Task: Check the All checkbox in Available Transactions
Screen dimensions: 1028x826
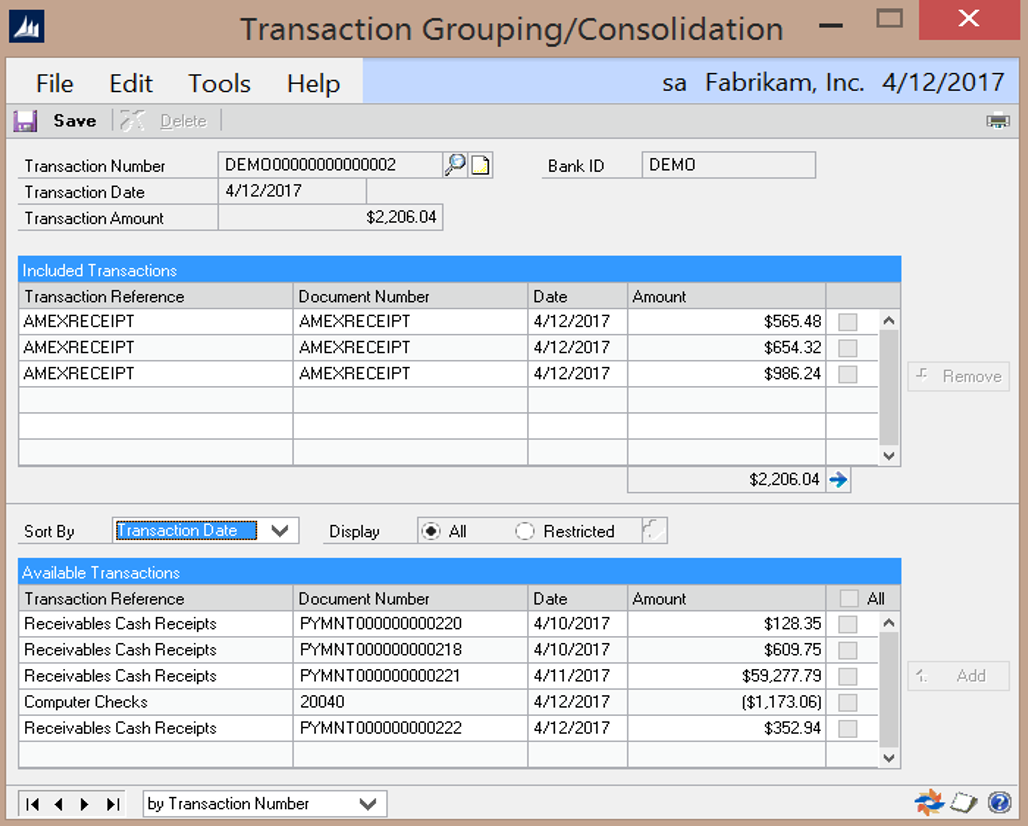Action: [849, 599]
